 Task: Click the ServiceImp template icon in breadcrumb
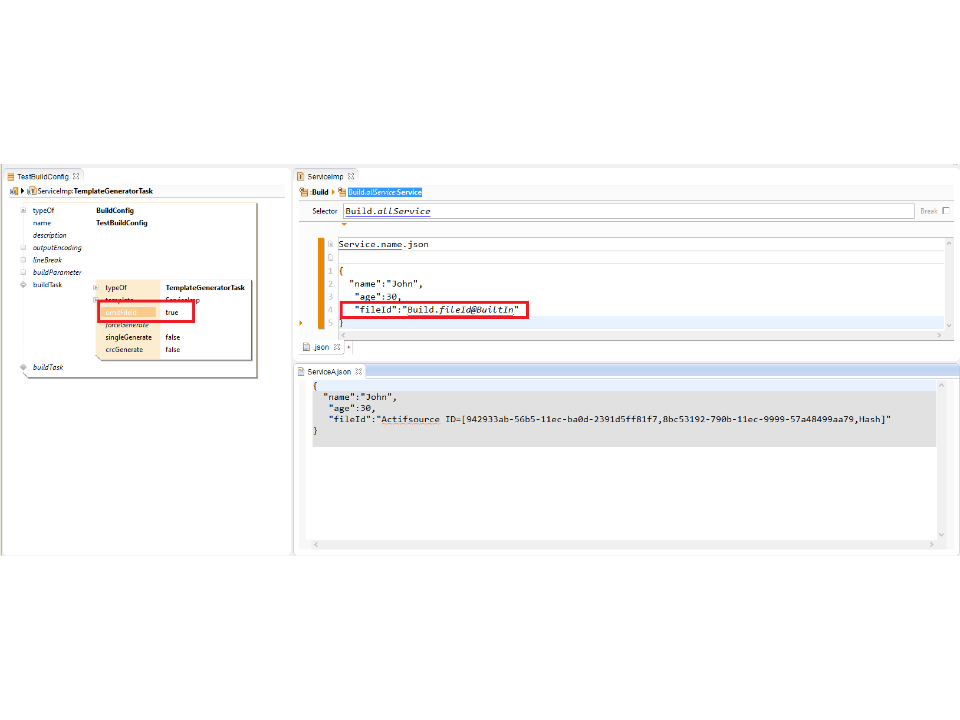click(x=31, y=191)
